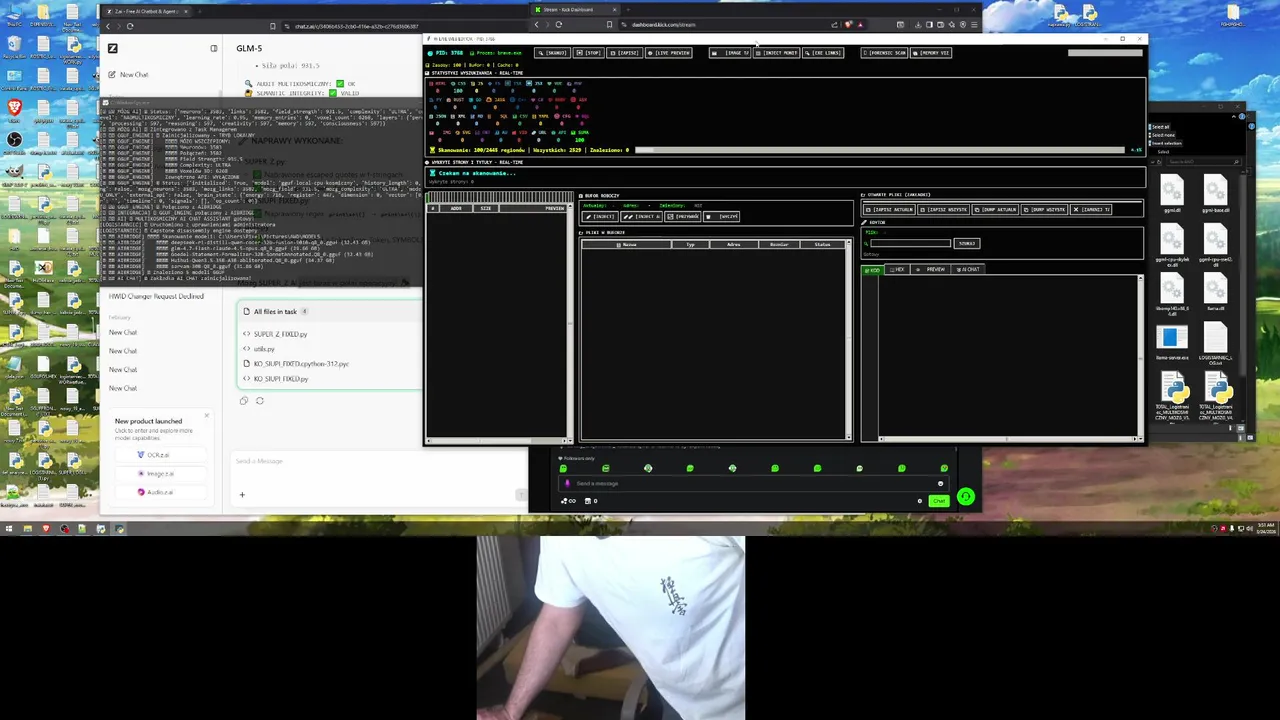Image resolution: width=1280 pixels, height=720 pixels.
Task: Click the scan progress bar
Action: tap(880, 150)
